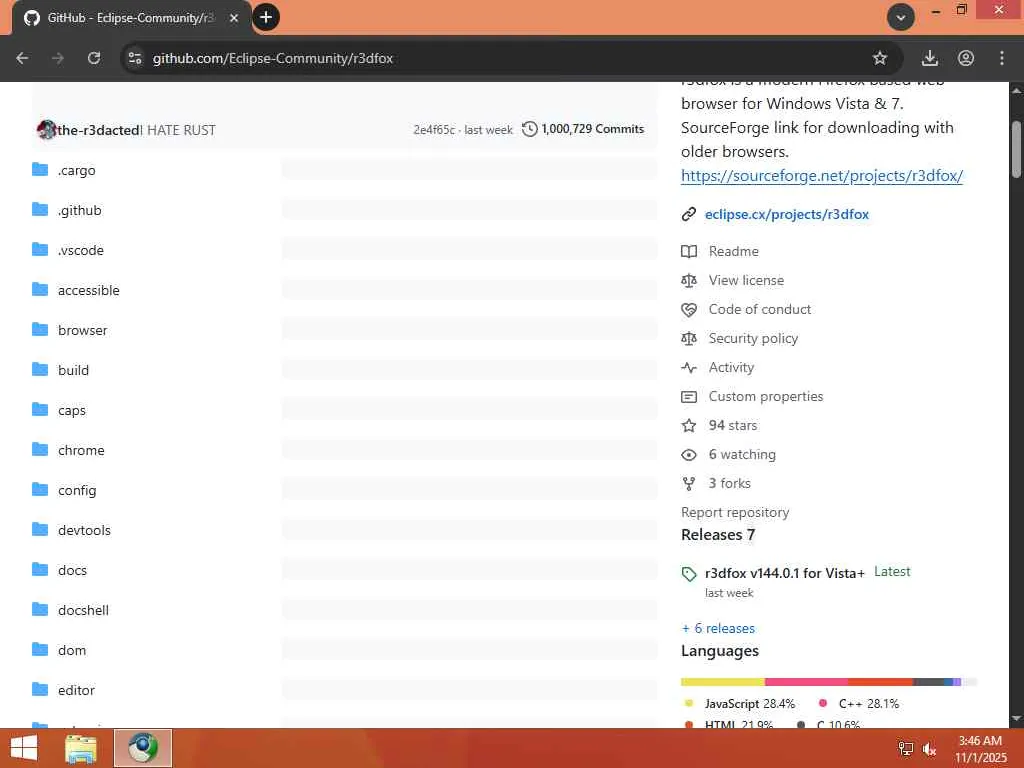Open the docs folder
Viewport: 1024px width, 768px height.
(x=72, y=570)
